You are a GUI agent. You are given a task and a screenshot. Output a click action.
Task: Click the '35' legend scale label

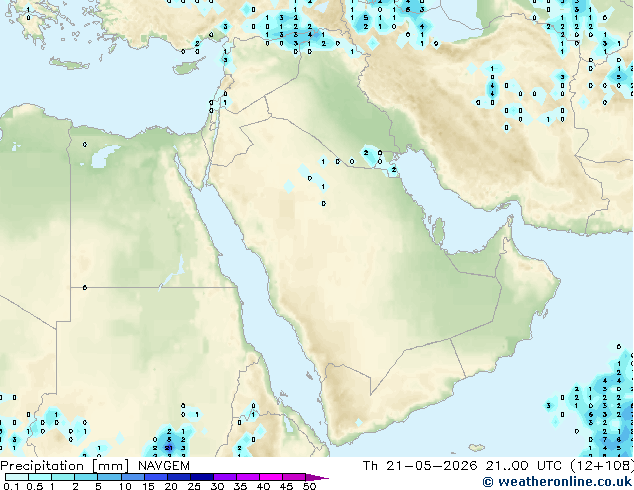(241, 486)
